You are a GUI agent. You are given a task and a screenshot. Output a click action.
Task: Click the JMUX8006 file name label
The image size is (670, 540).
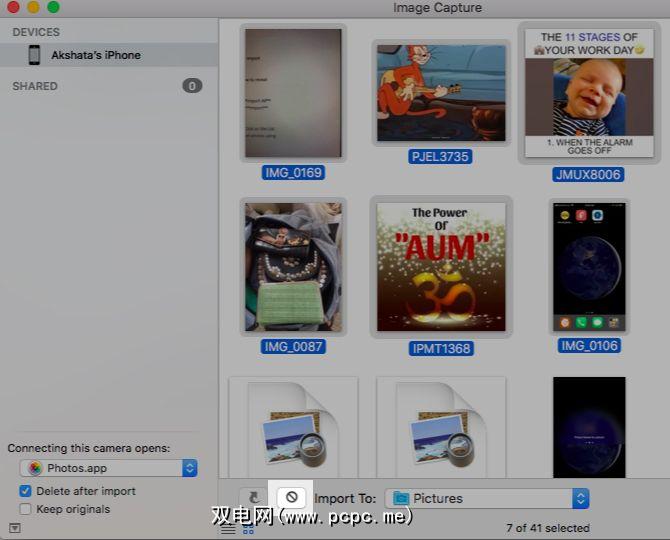(x=588, y=174)
